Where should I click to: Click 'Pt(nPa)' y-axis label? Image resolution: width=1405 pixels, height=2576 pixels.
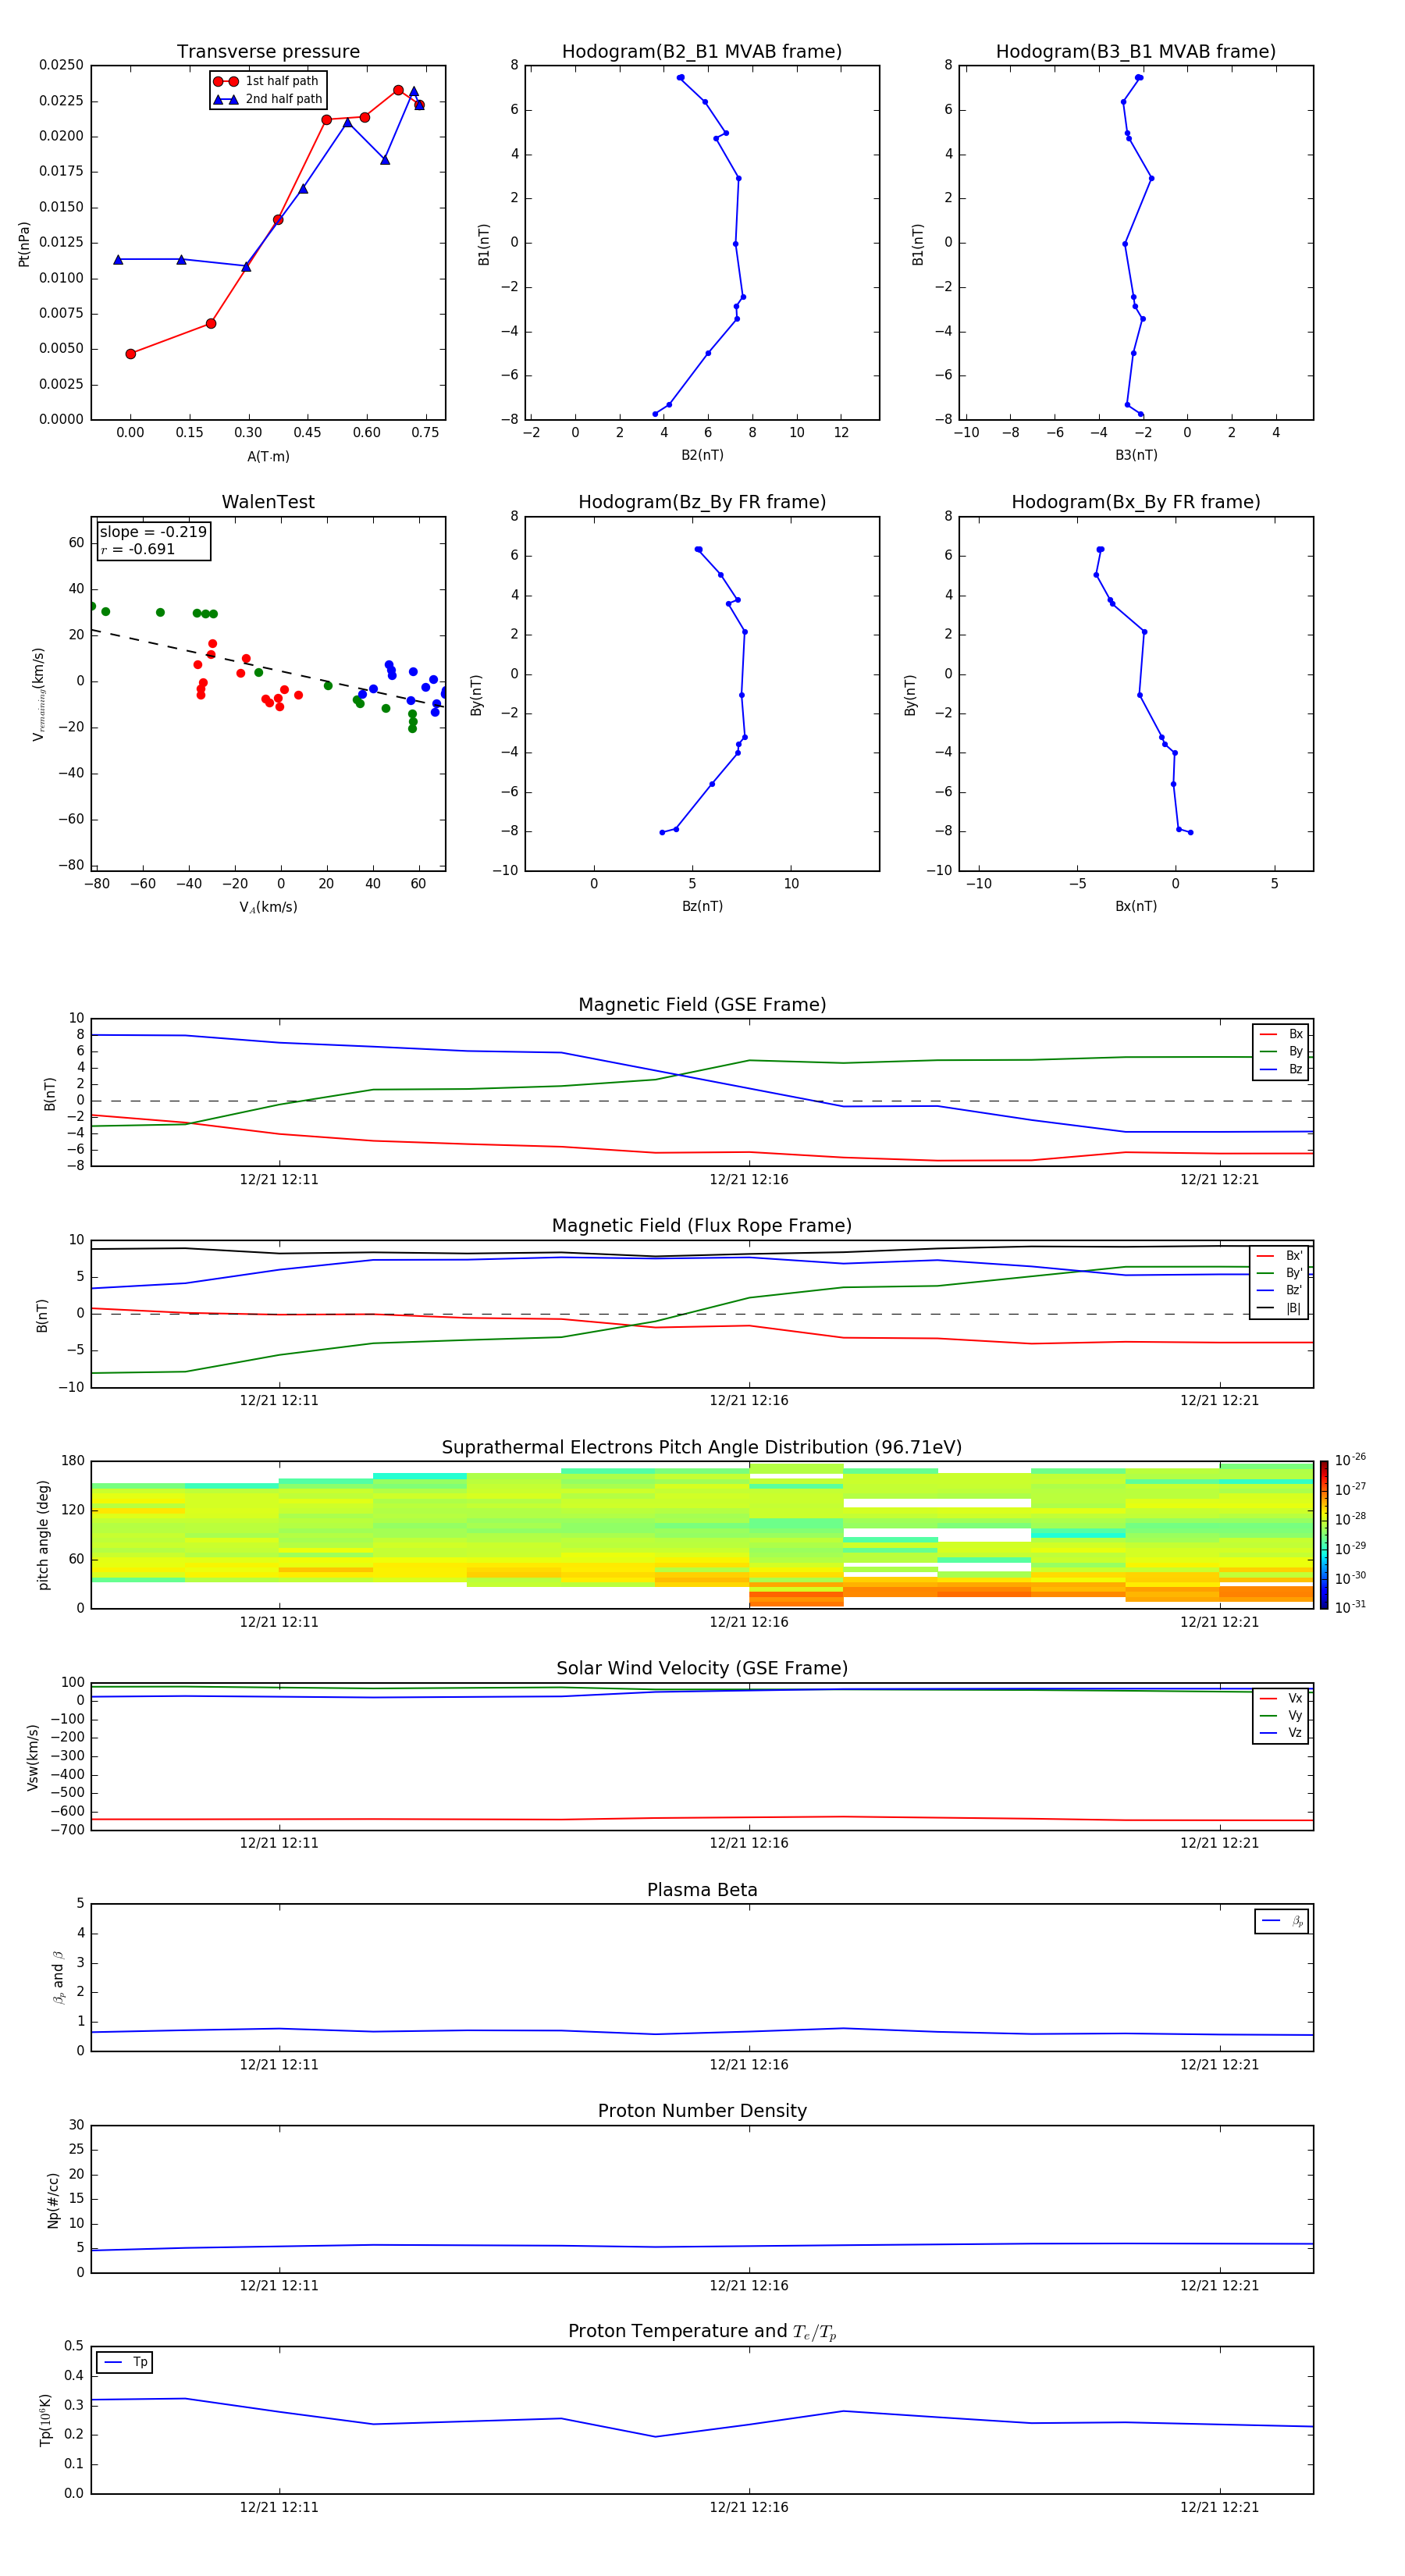point(24,244)
